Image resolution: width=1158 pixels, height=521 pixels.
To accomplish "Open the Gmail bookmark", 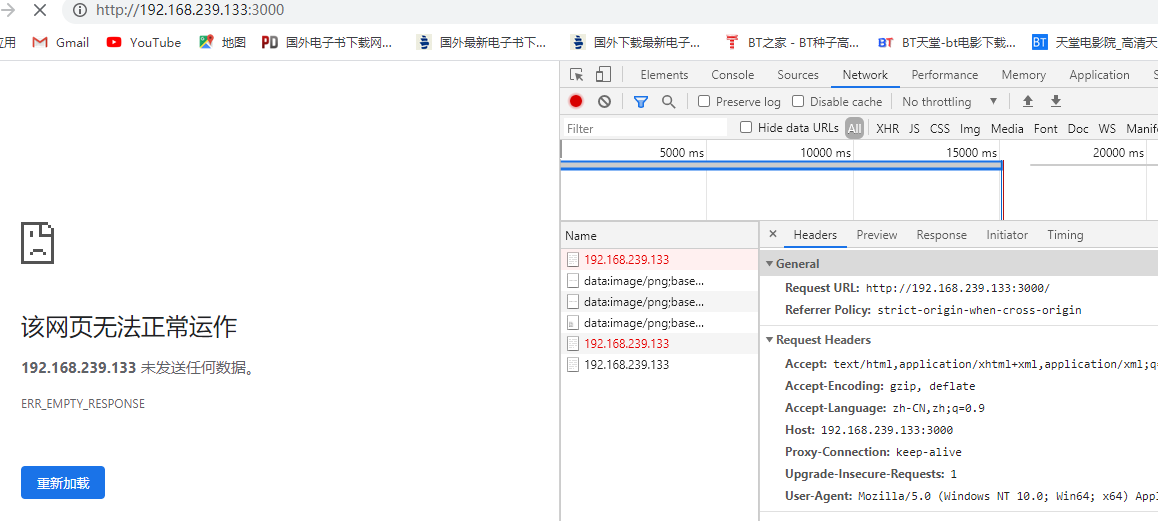I will [x=61, y=42].
